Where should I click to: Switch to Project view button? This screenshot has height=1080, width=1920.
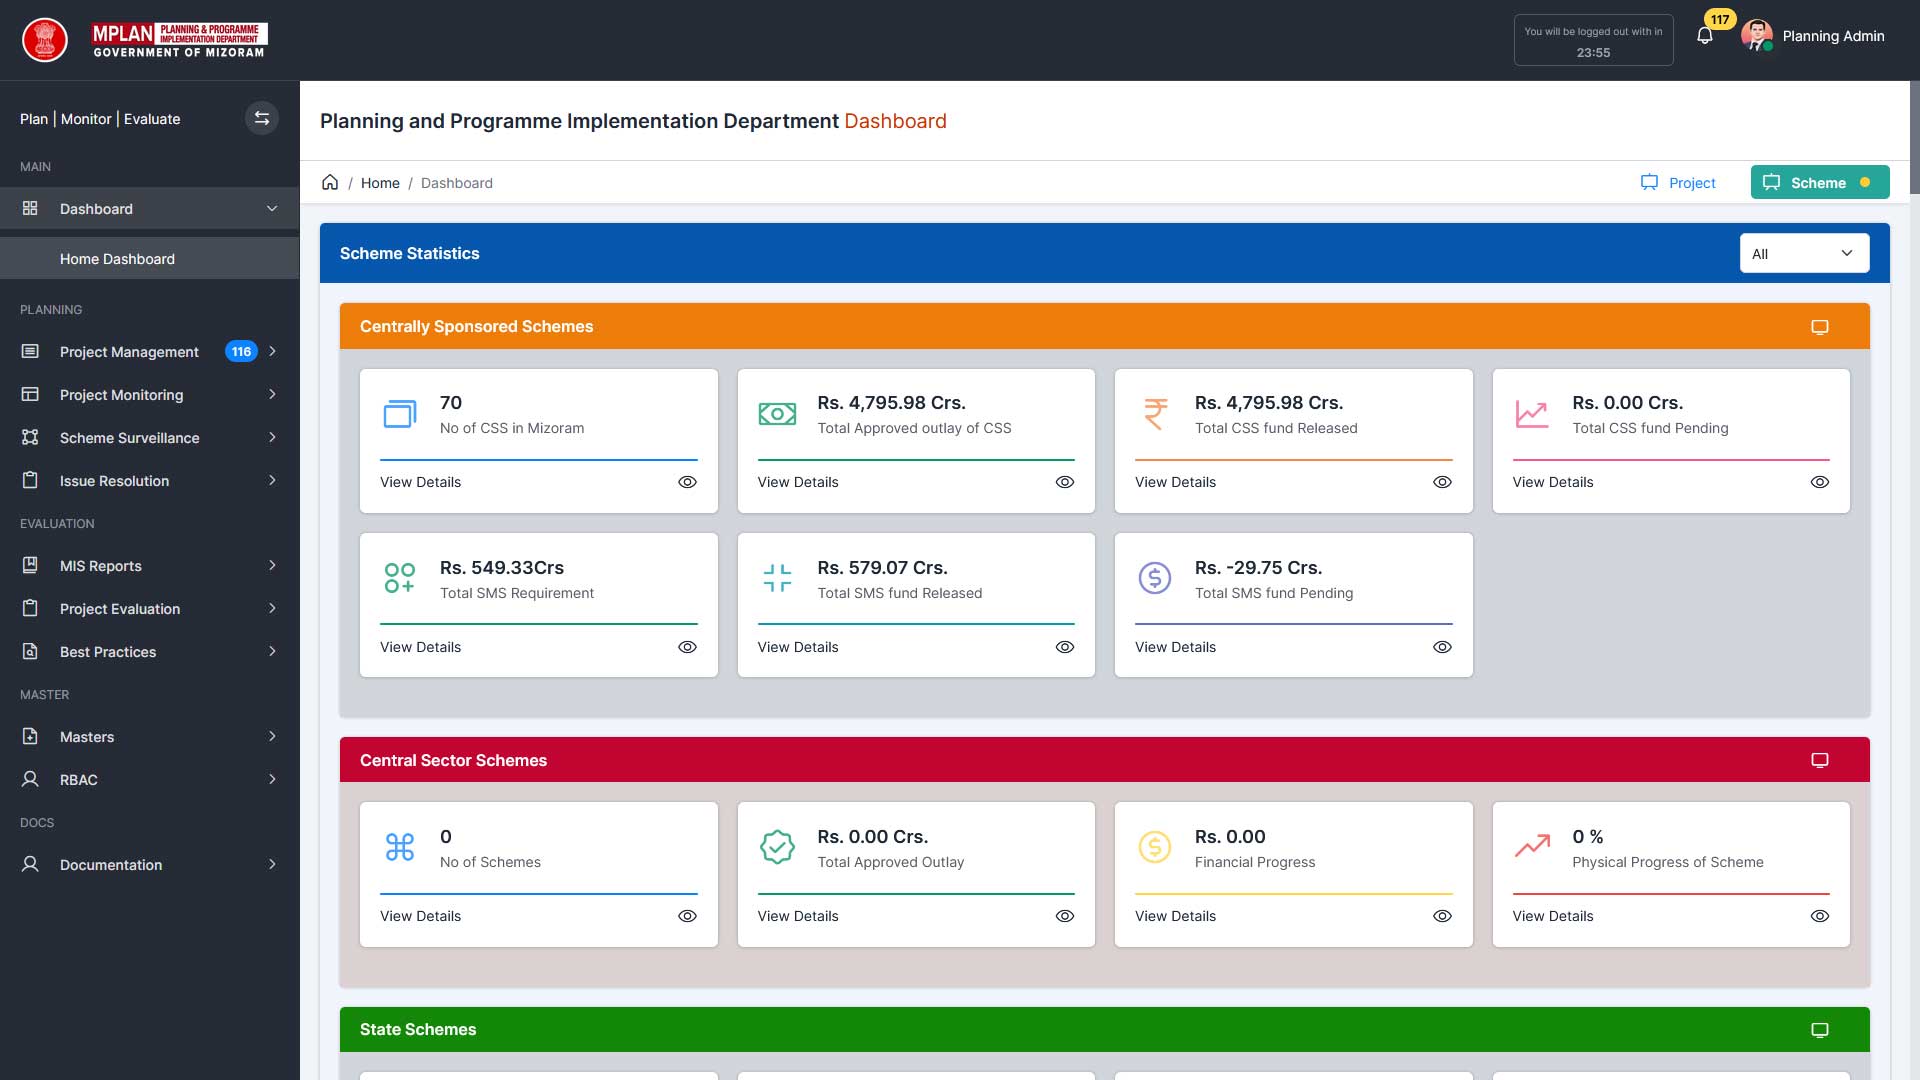pyautogui.click(x=1678, y=183)
